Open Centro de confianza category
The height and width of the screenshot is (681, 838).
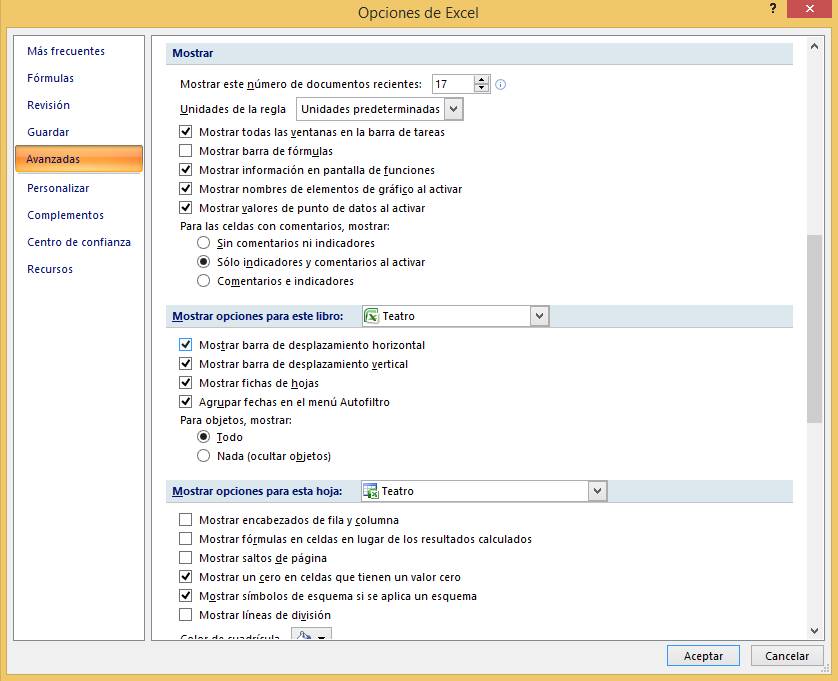[x=79, y=242]
